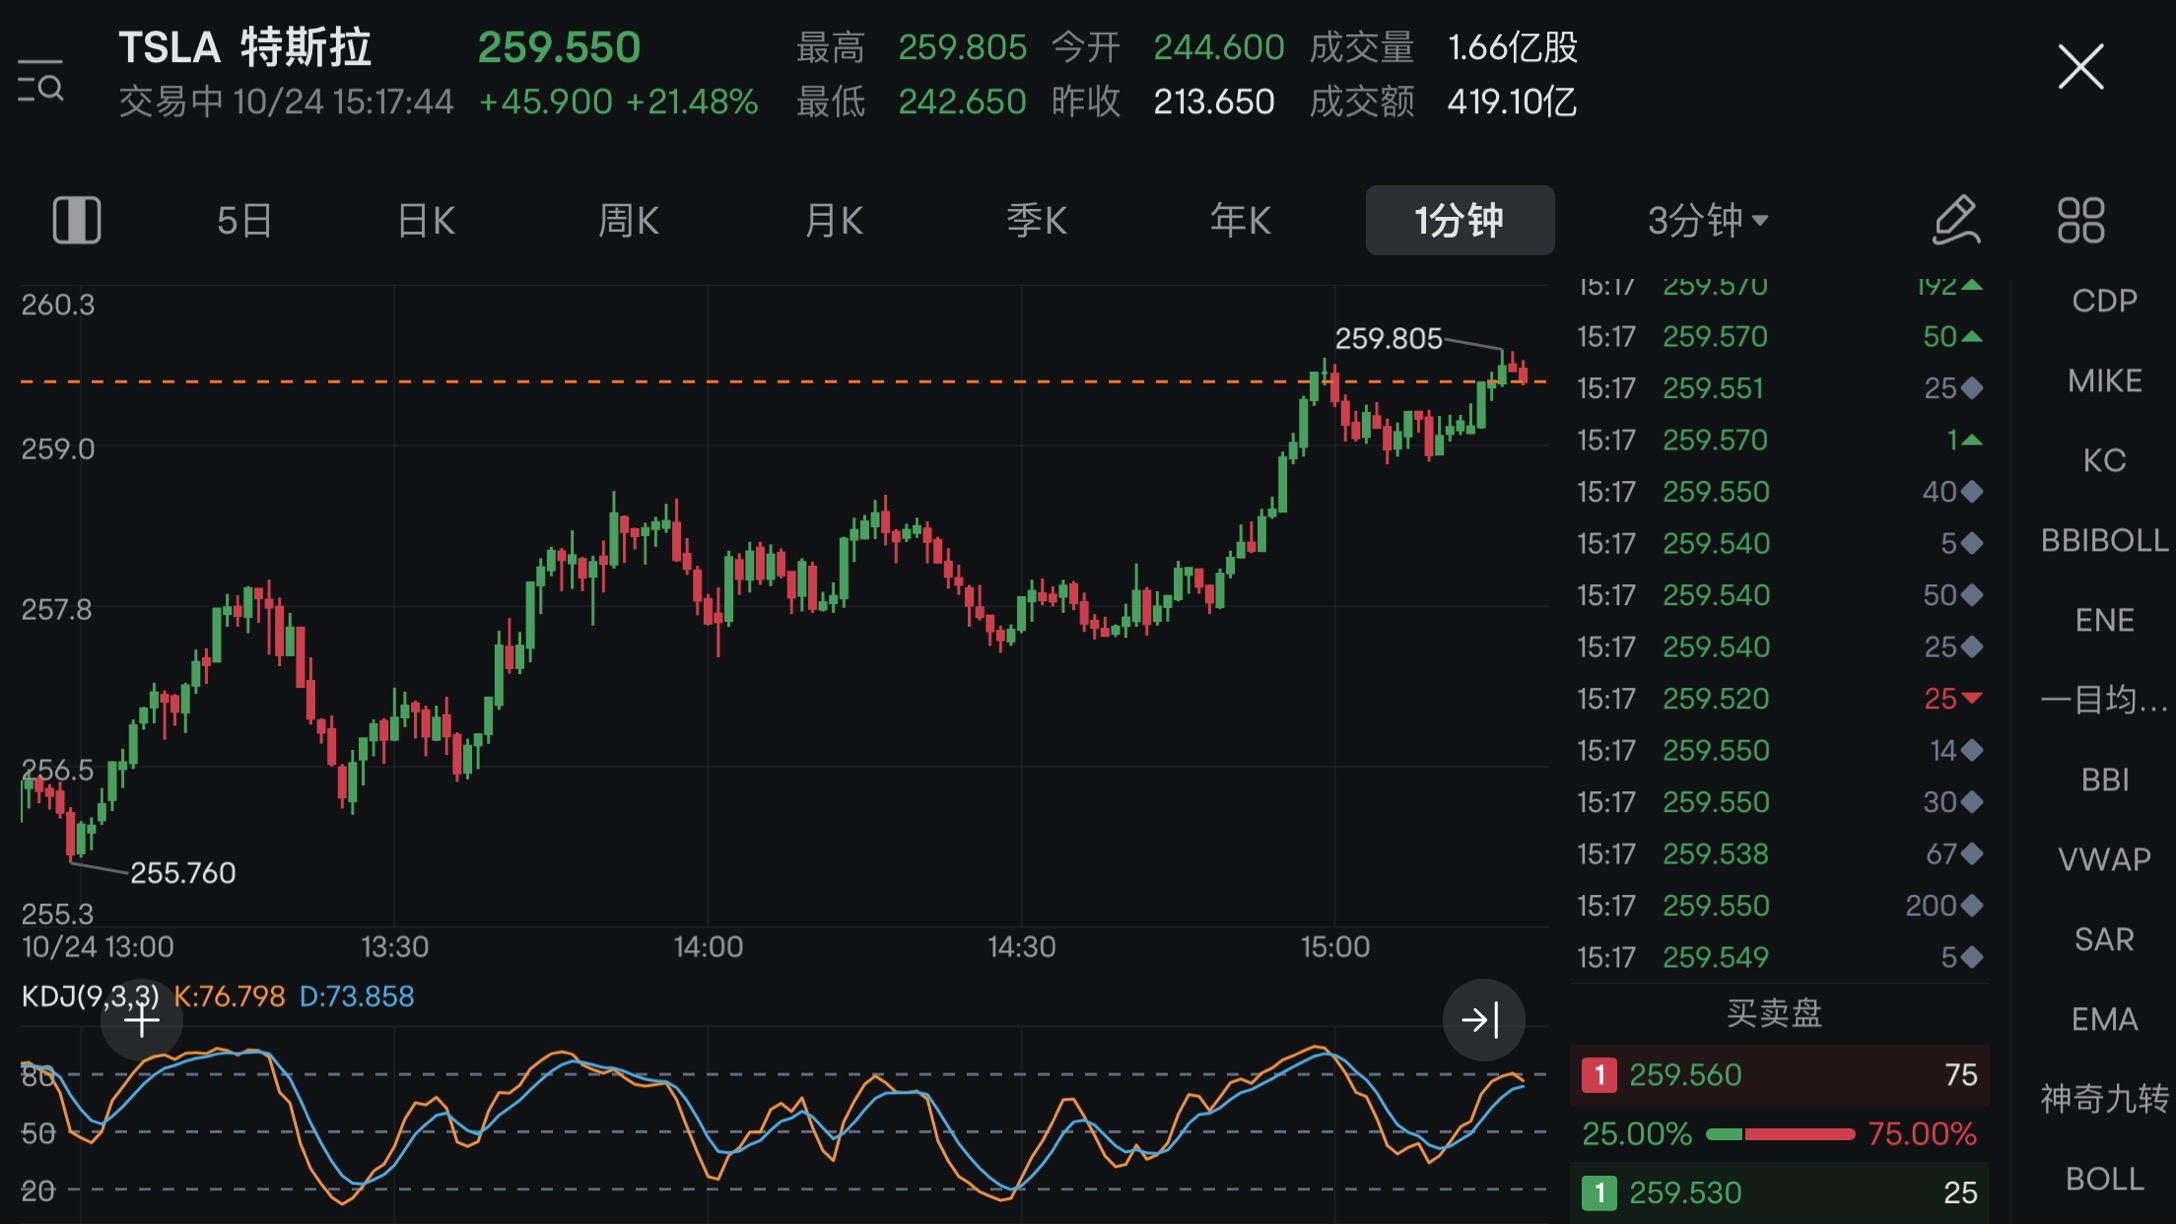
Task: Close the chart with the X icon
Action: click(x=2081, y=67)
